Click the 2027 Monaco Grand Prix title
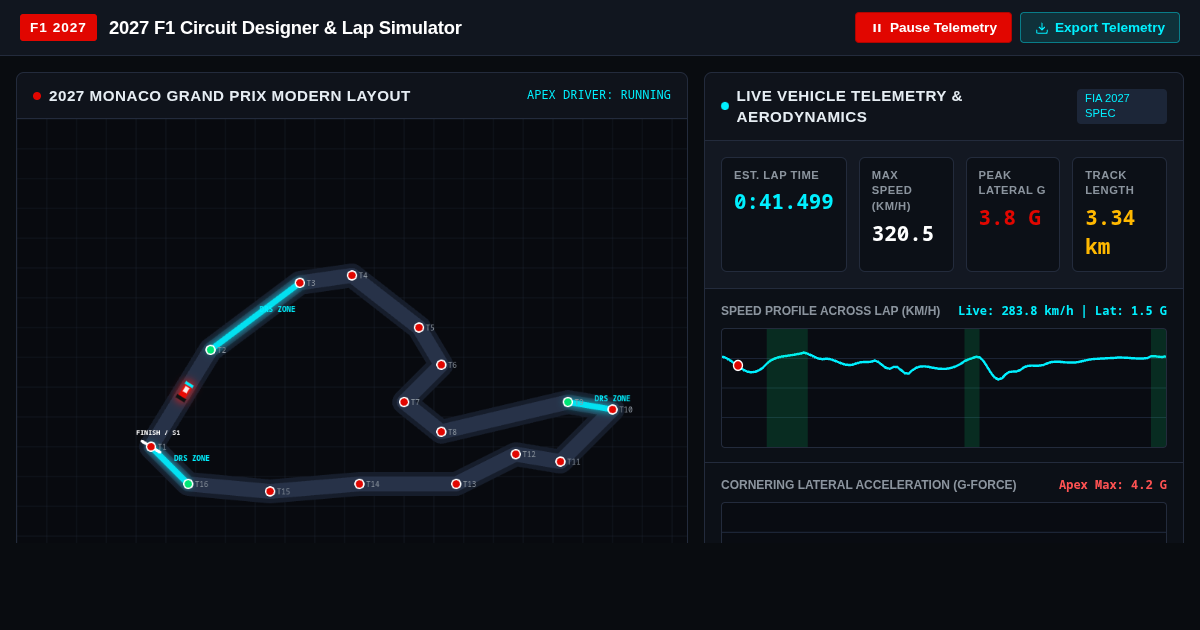 coord(230,96)
